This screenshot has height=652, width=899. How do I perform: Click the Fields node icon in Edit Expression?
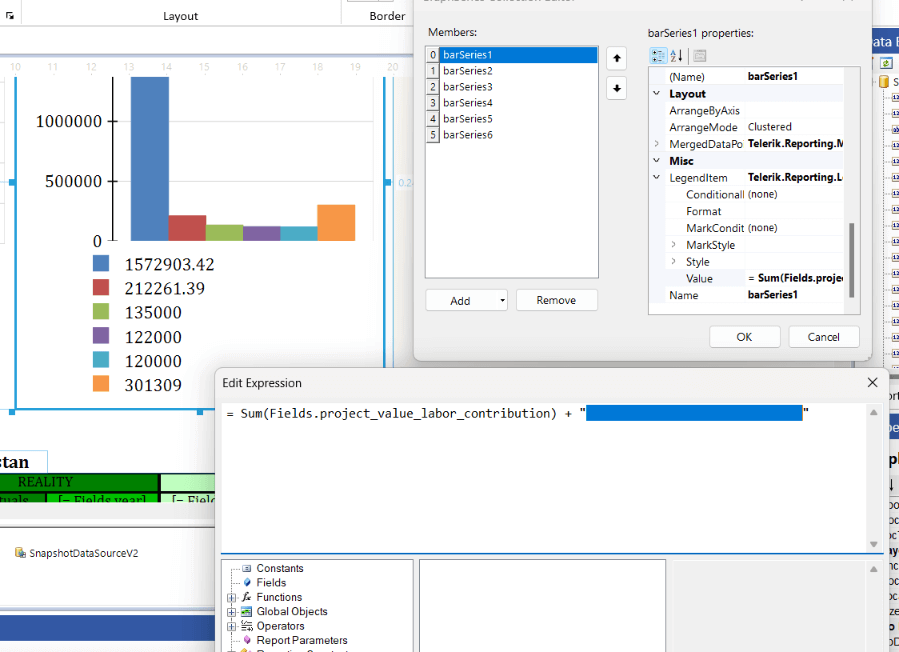click(x=246, y=582)
